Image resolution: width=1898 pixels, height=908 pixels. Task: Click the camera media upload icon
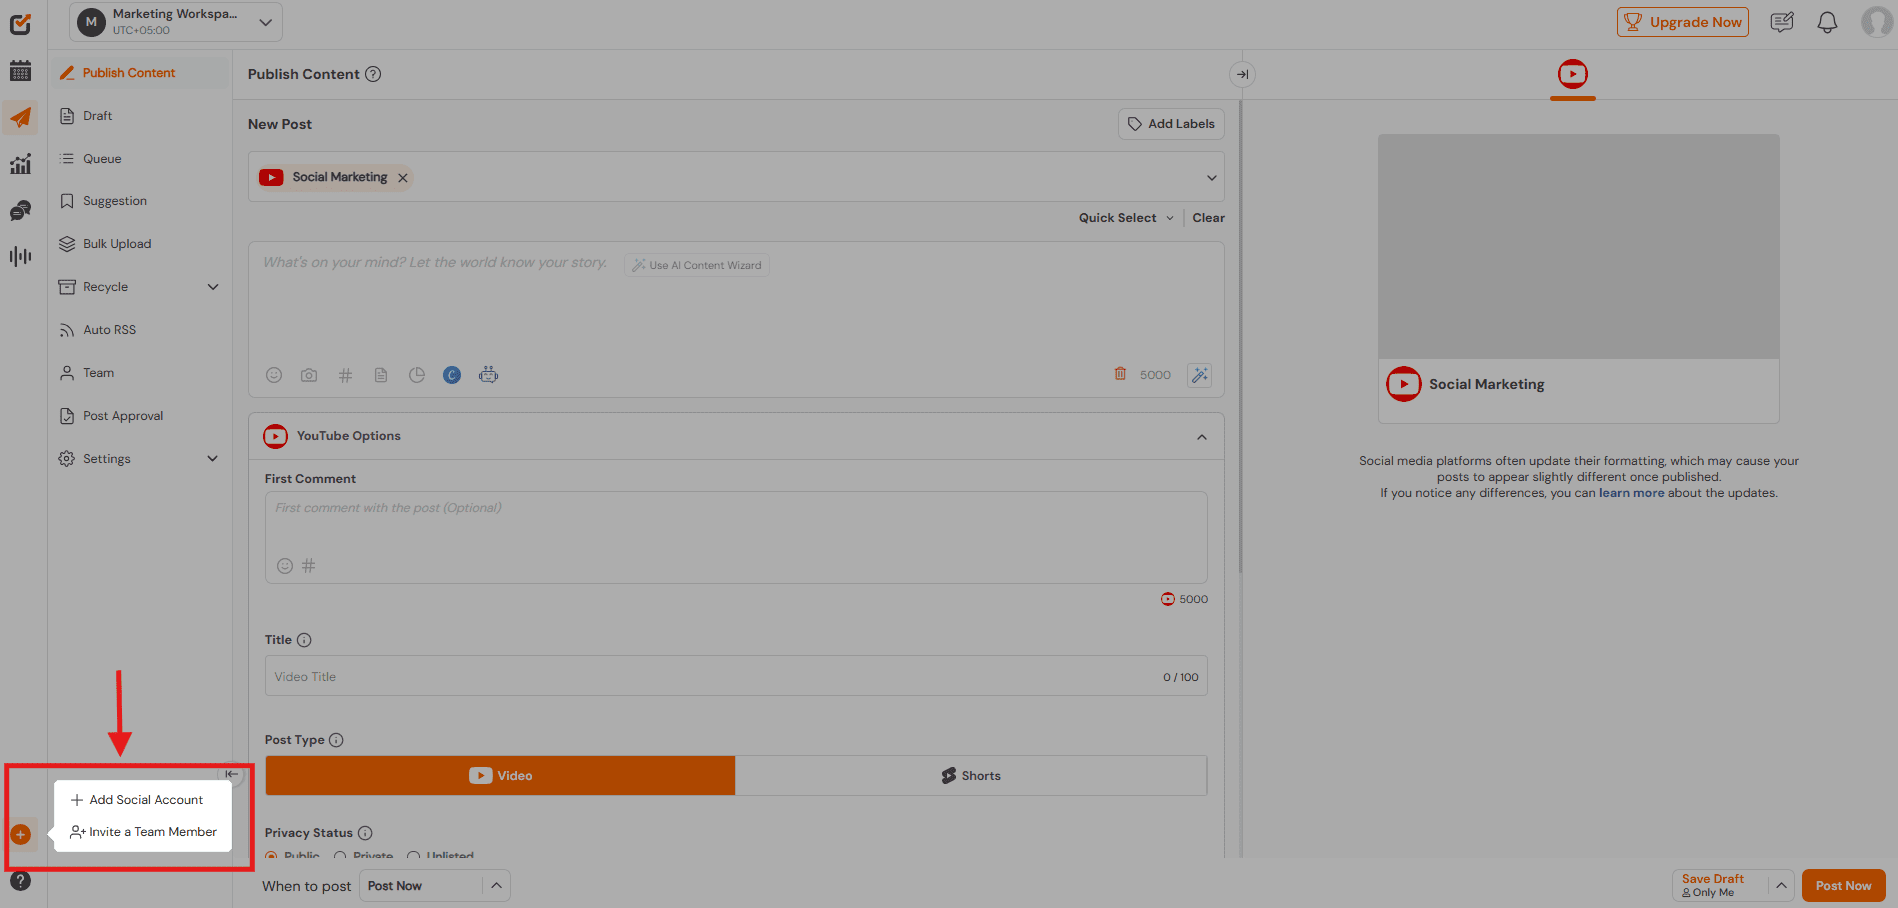pyautogui.click(x=309, y=375)
